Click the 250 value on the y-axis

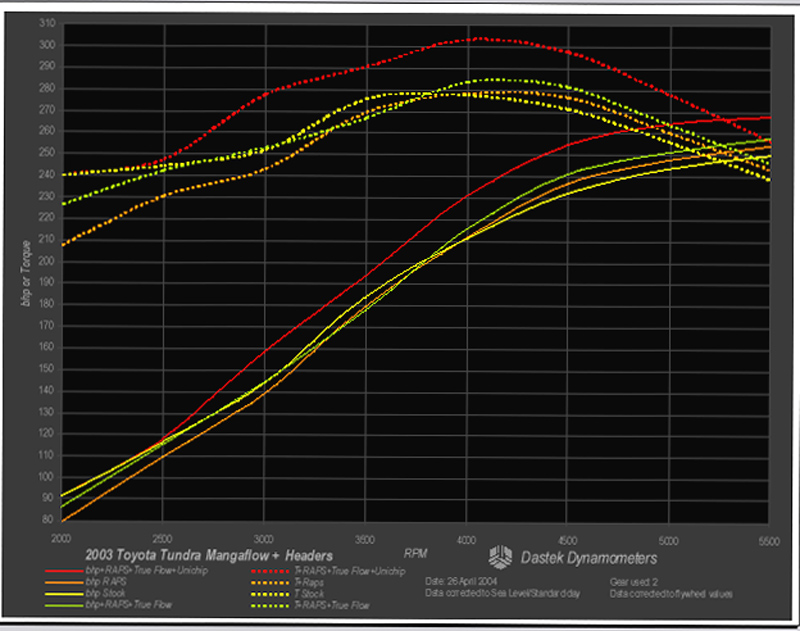tap(47, 153)
